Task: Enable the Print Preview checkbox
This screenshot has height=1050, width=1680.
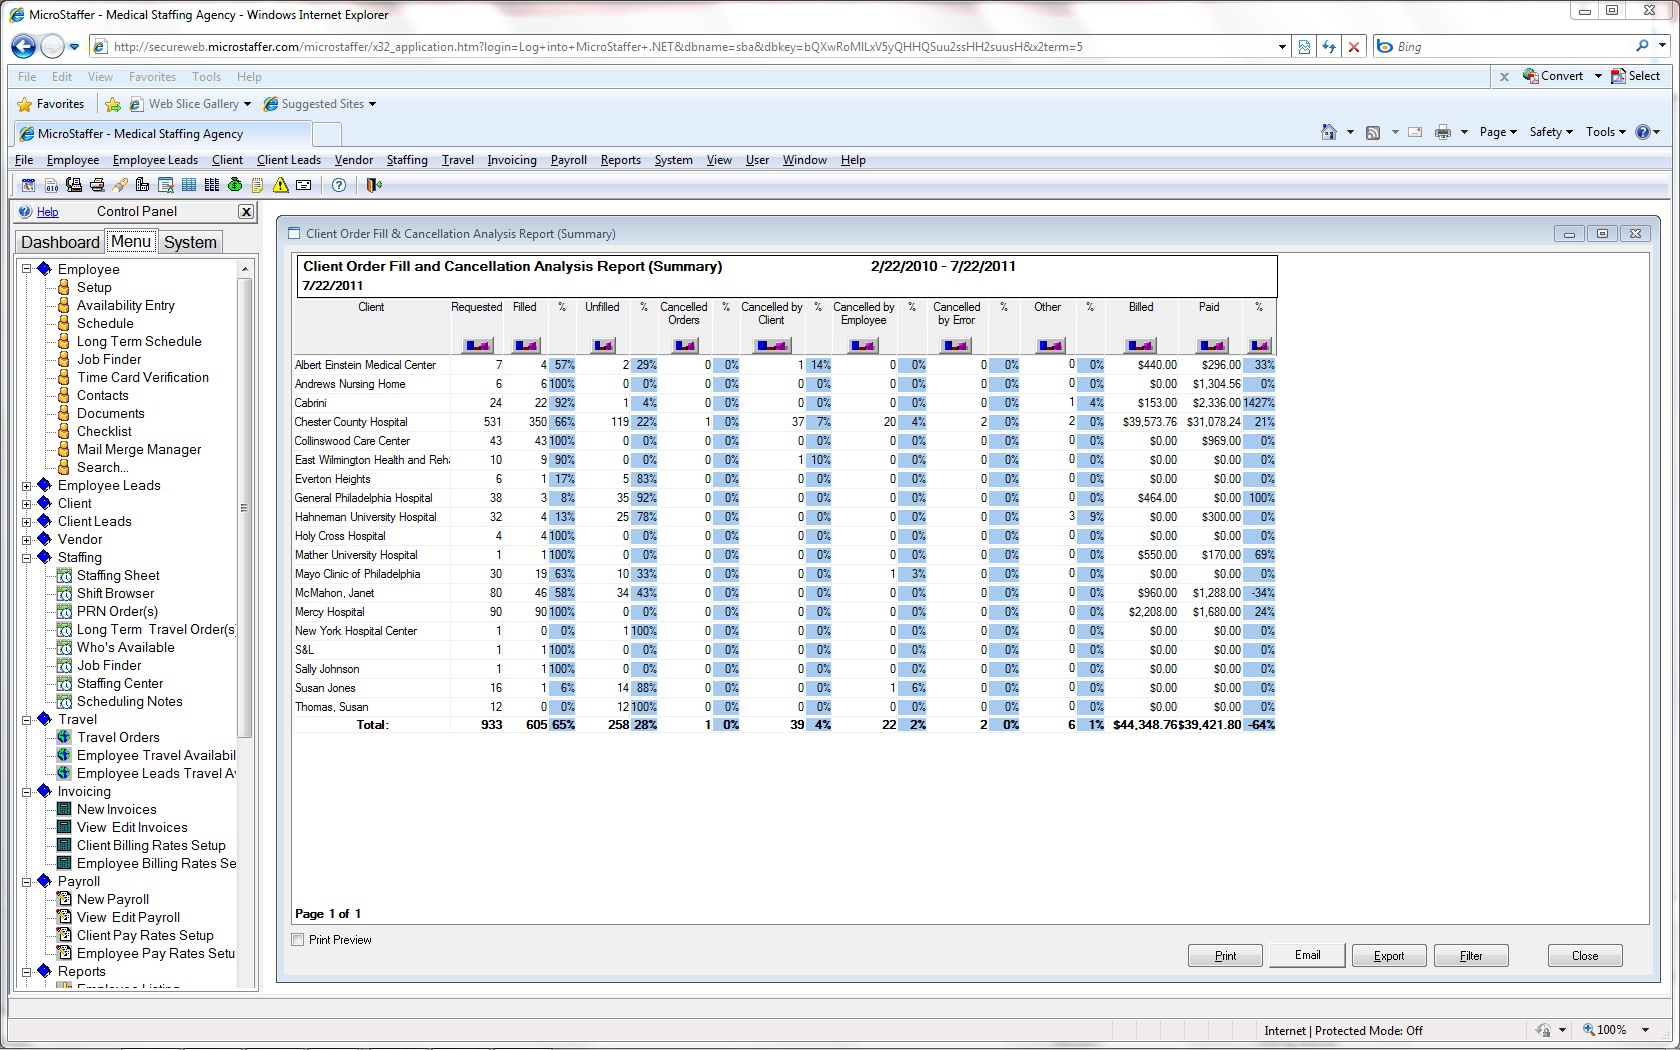Action: (x=298, y=940)
